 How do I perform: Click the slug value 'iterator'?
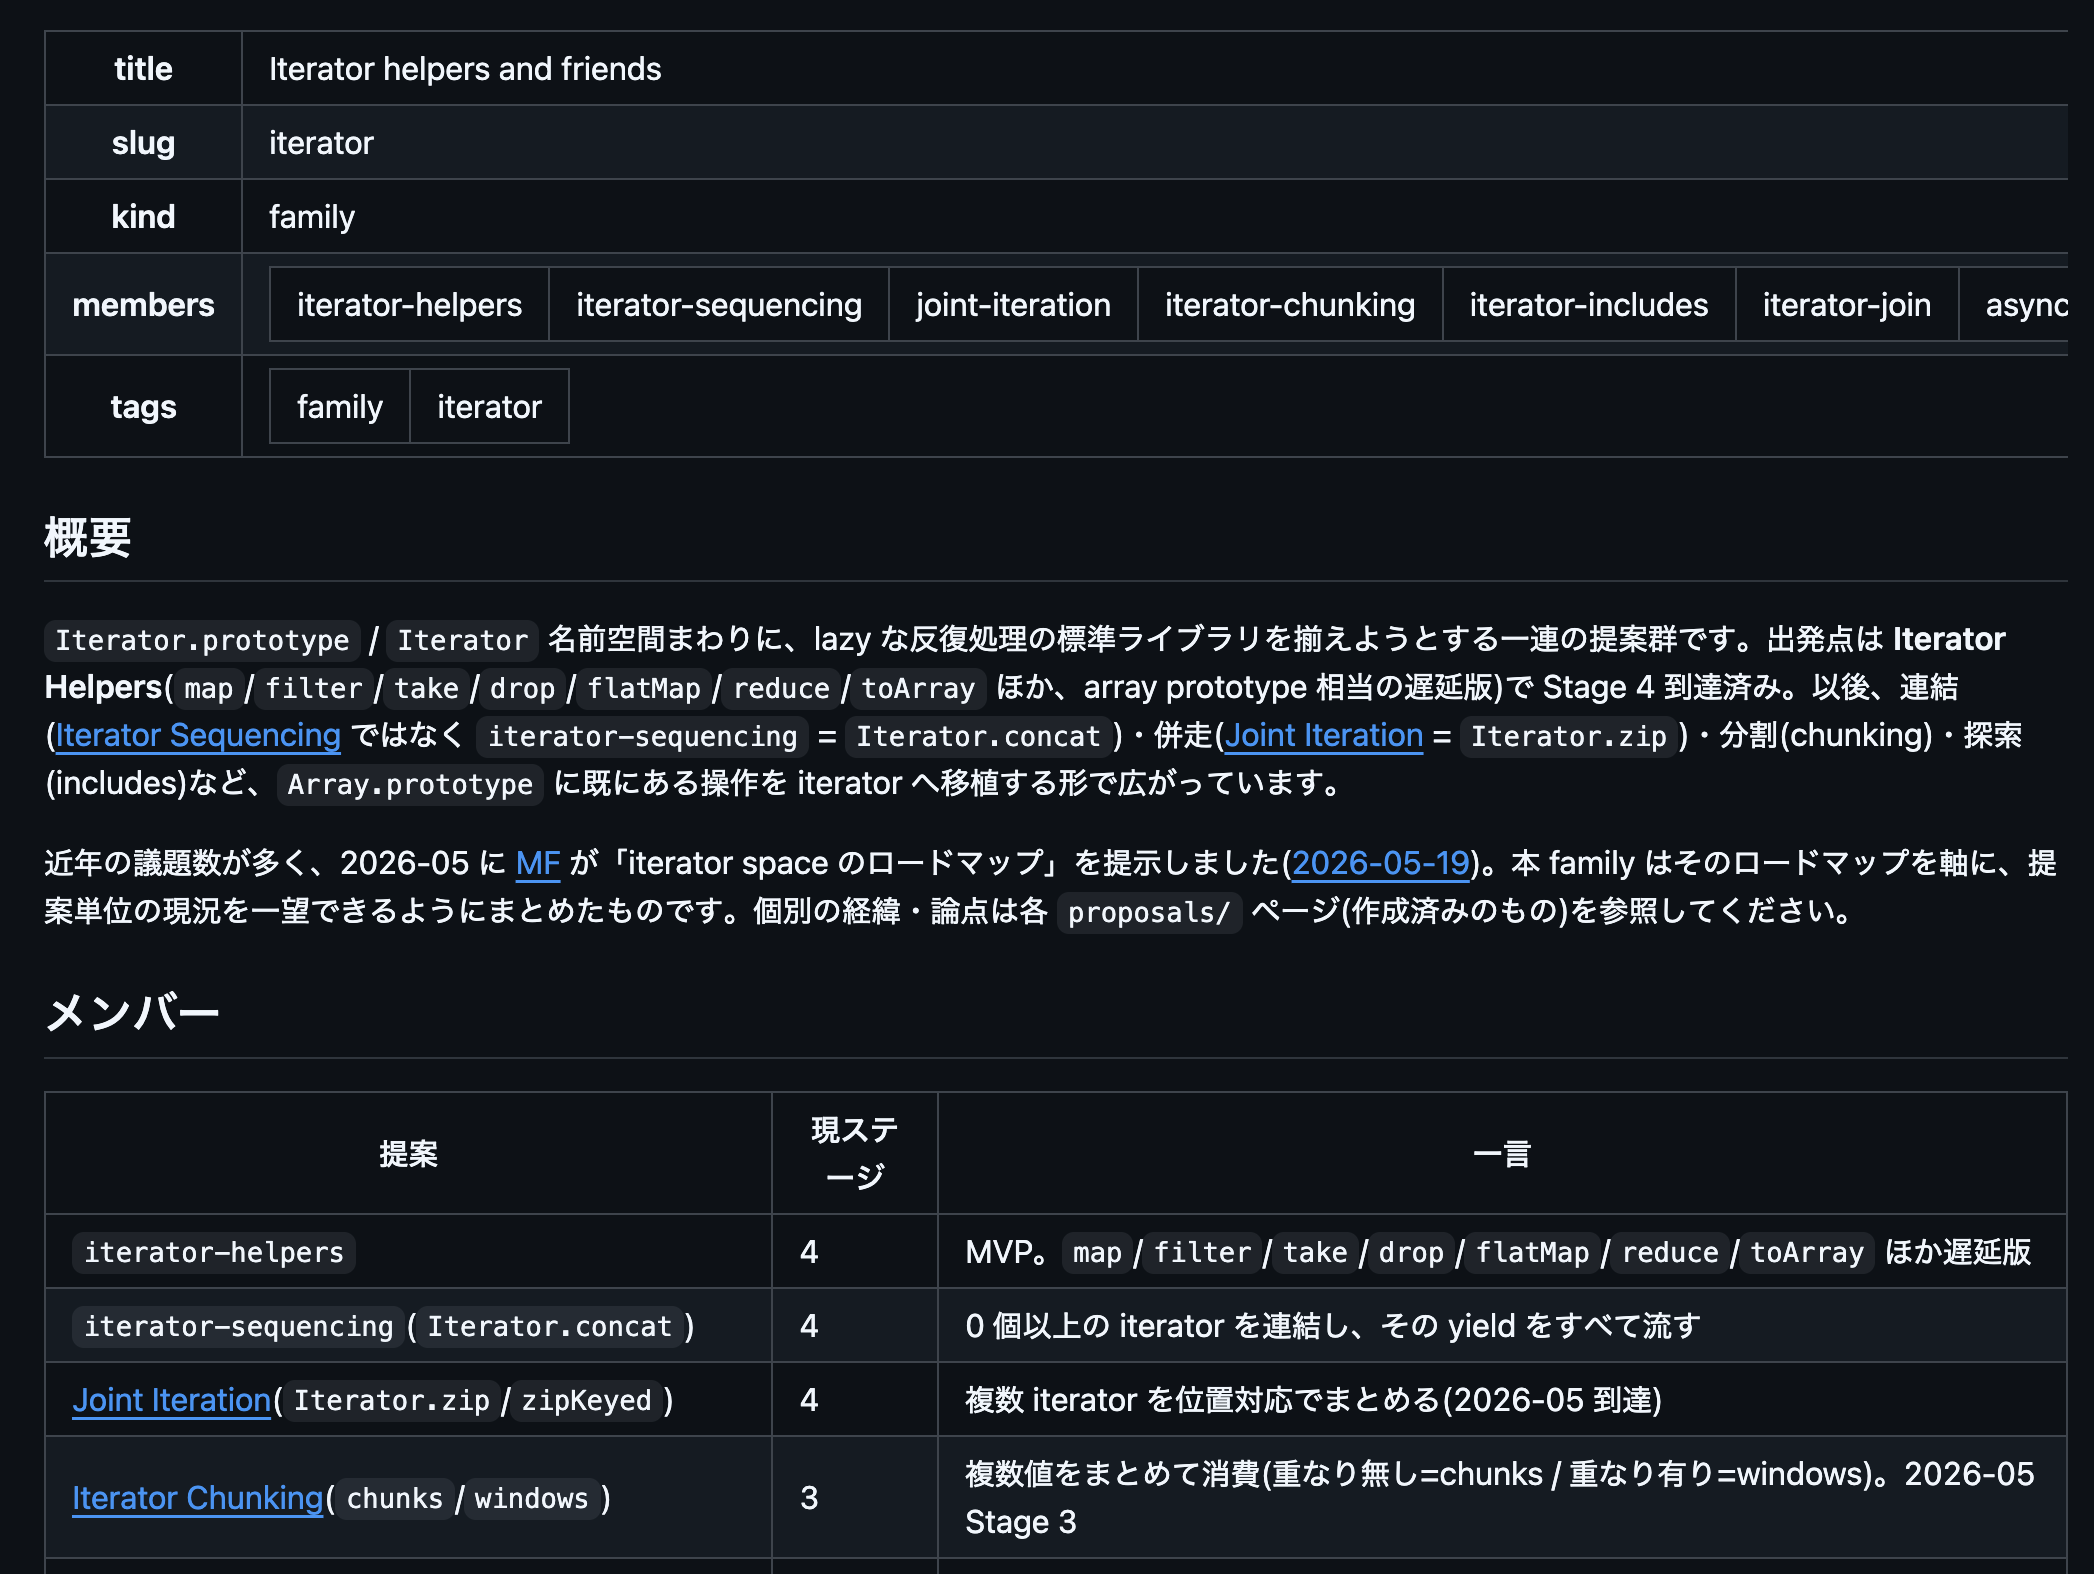[321, 142]
